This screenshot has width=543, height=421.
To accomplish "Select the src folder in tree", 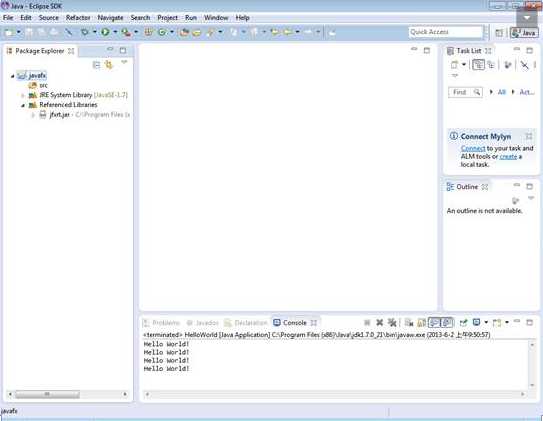I will (38, 85).
